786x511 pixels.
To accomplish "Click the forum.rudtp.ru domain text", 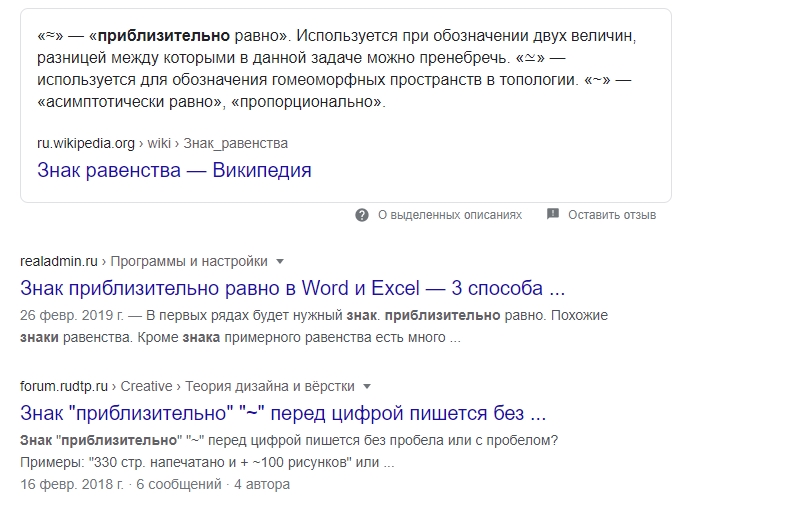I will pos(64,386).
